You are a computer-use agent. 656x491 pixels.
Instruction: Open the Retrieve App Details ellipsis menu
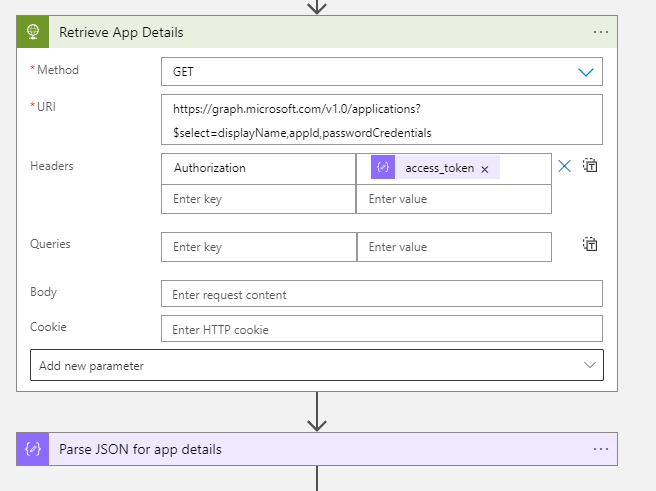[x=600, y=32]
